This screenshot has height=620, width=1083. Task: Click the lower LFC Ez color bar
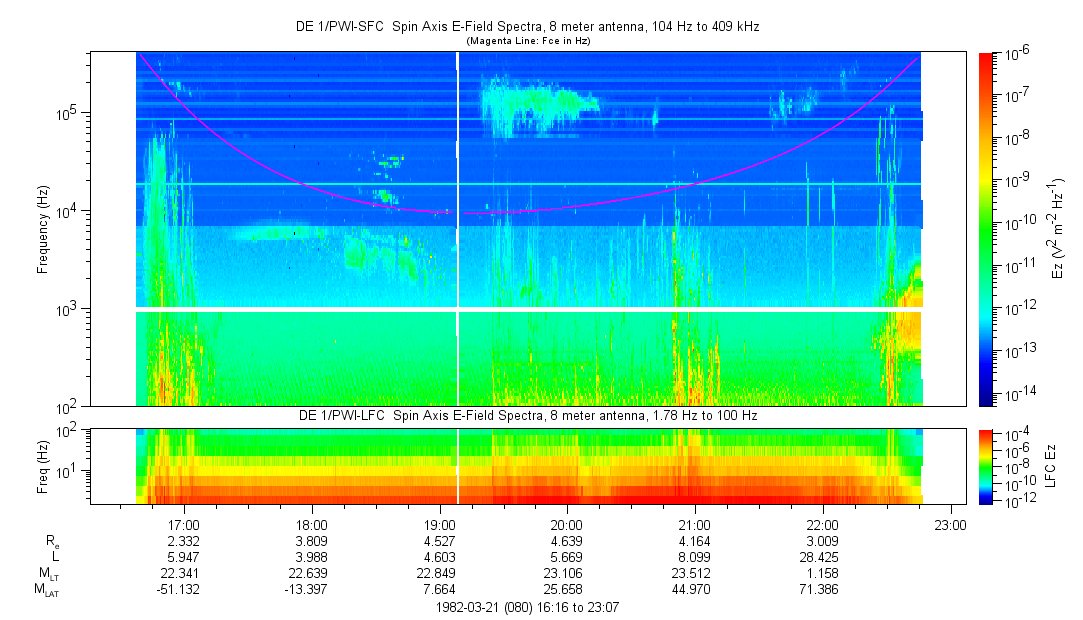tap(987, 466)
